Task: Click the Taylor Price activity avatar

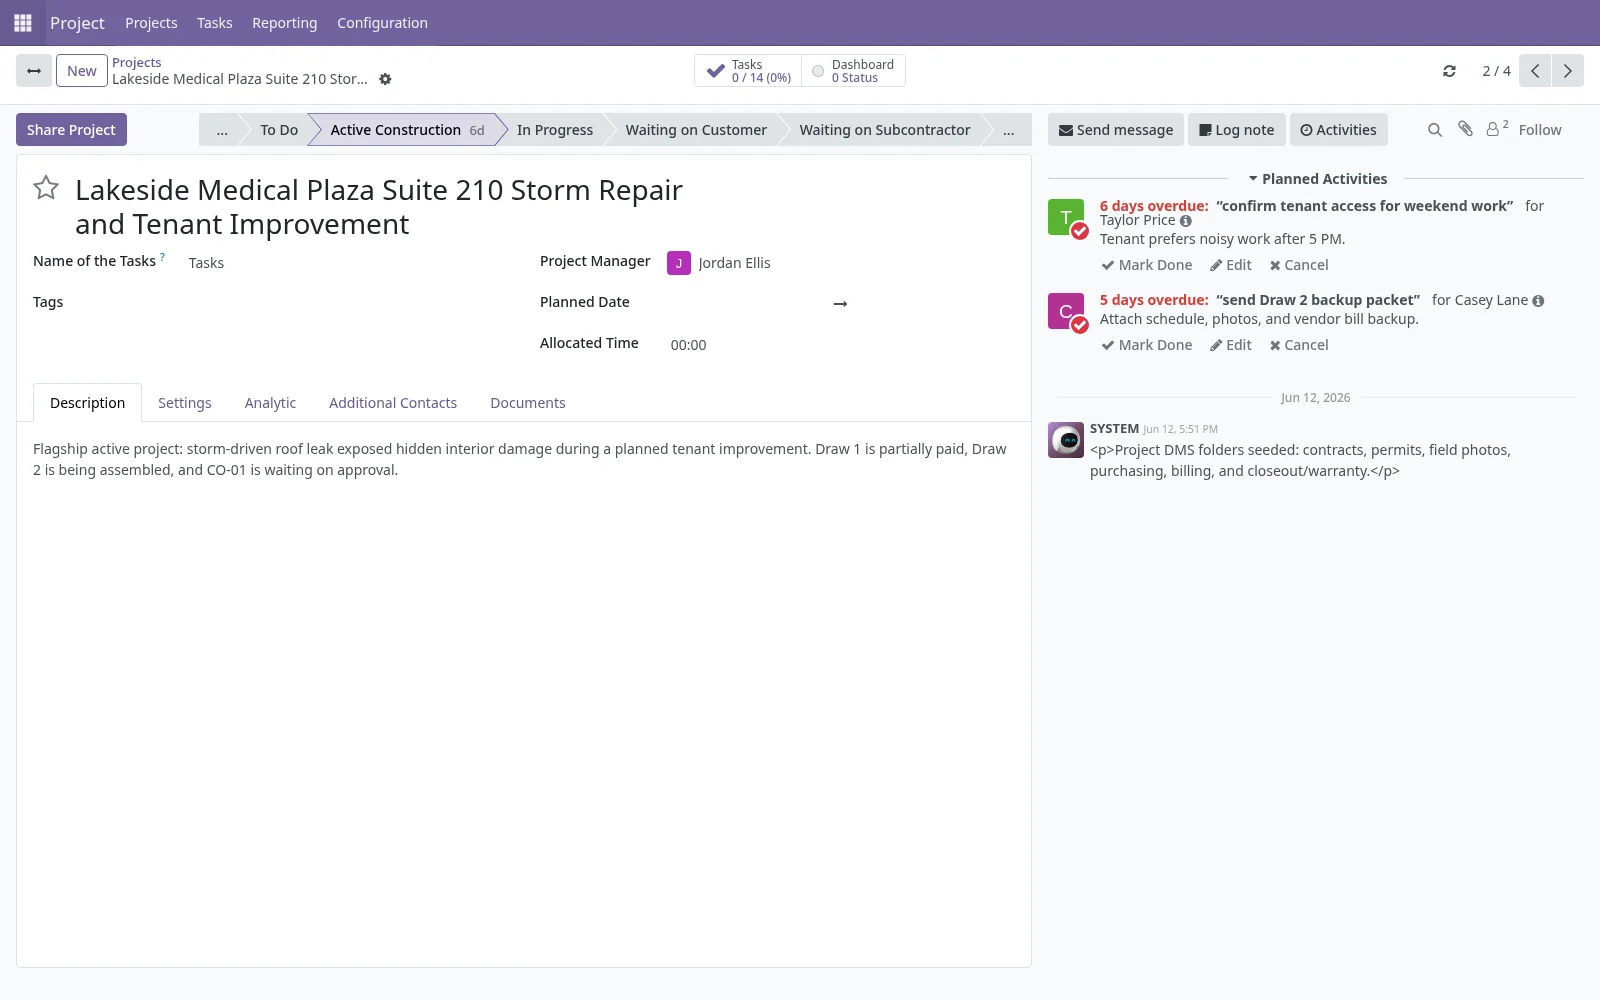Action: click(1066, 217)
